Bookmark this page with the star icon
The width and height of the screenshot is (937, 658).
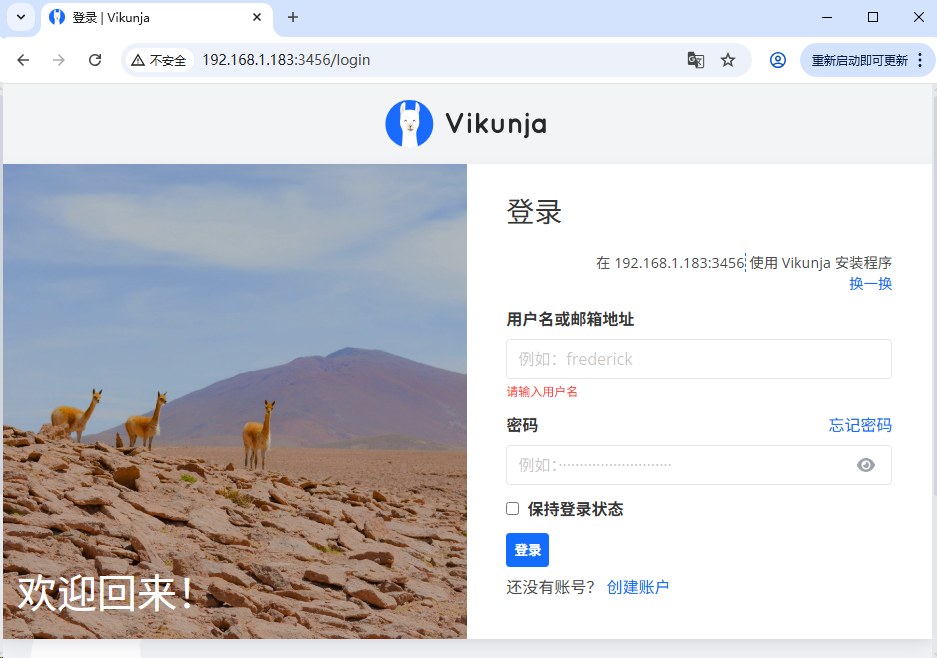click(x=728, y=60)
